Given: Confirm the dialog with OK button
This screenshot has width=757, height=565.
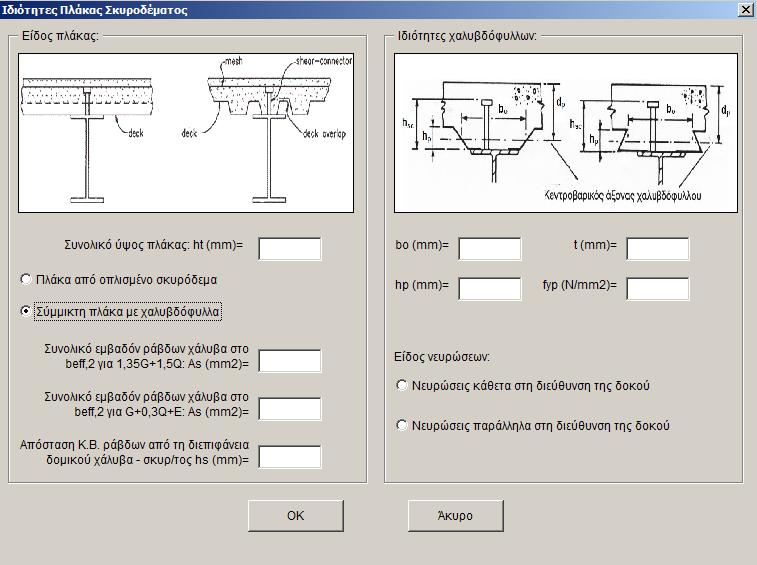Looking at the screenshot, I should click(x=296, y=516).
